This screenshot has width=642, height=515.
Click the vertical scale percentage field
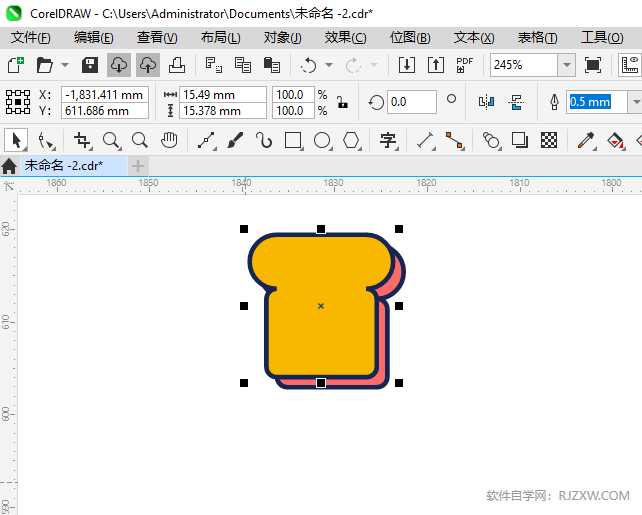tap(294, 111)
